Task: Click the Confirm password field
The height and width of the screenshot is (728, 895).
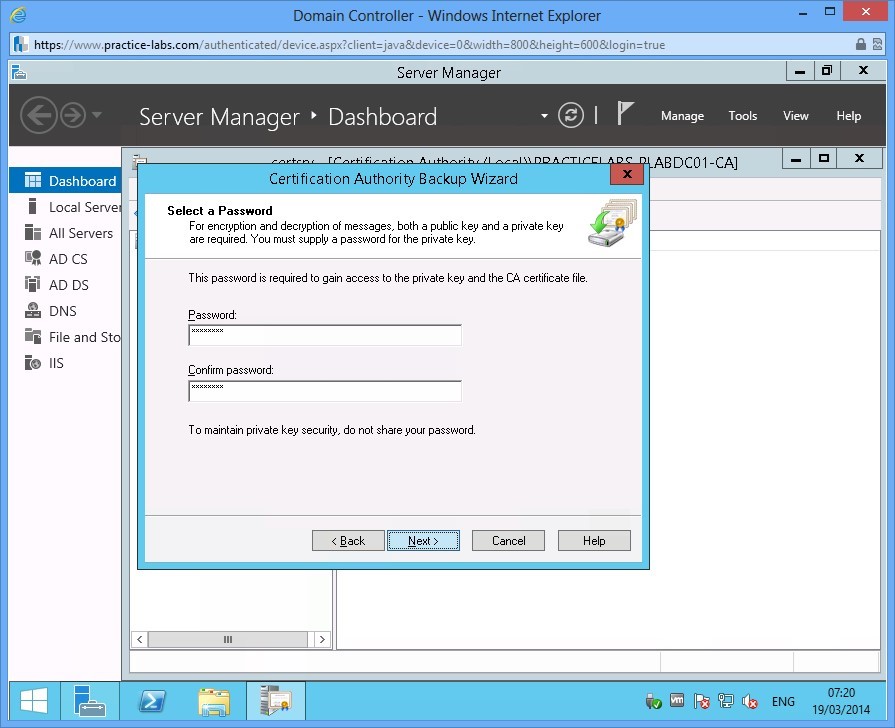Action: [x=324, y=390]
